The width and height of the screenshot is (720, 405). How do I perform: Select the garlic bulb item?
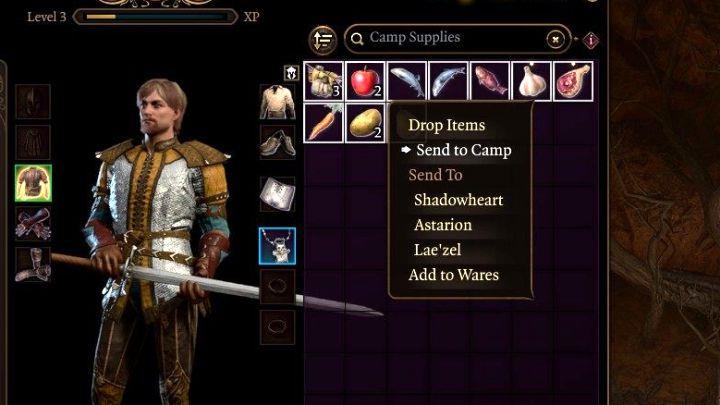pos(531,81)
